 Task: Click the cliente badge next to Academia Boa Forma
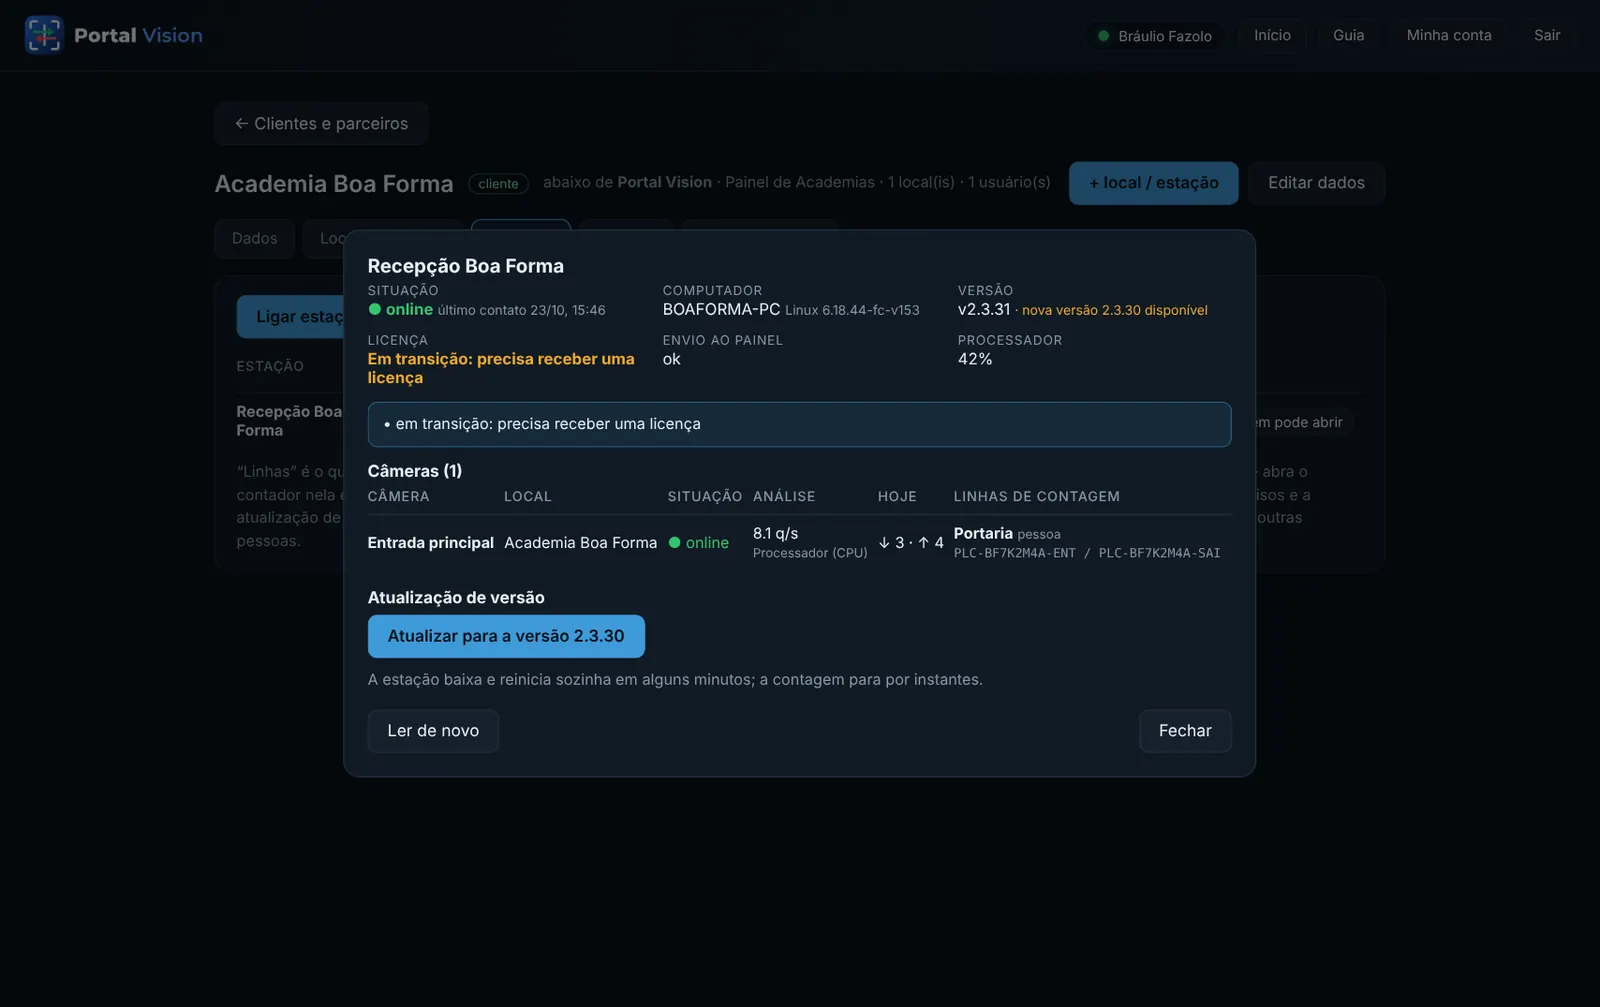click(498, 184)
